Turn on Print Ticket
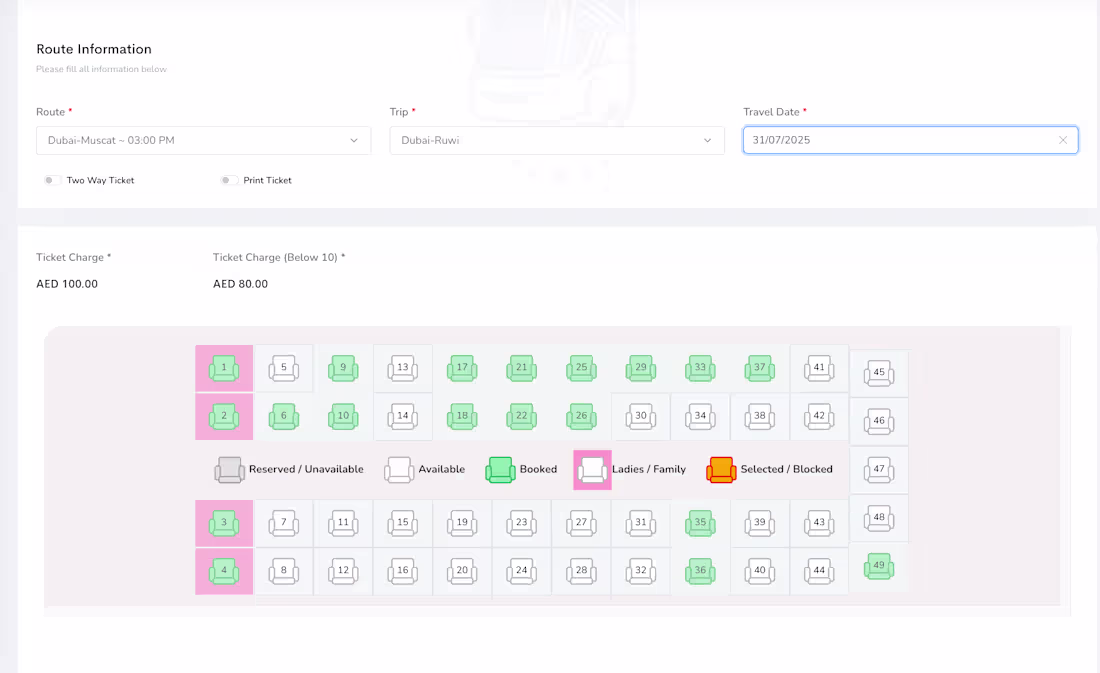Screen dimensions: 1100x673 click(229, 180)
